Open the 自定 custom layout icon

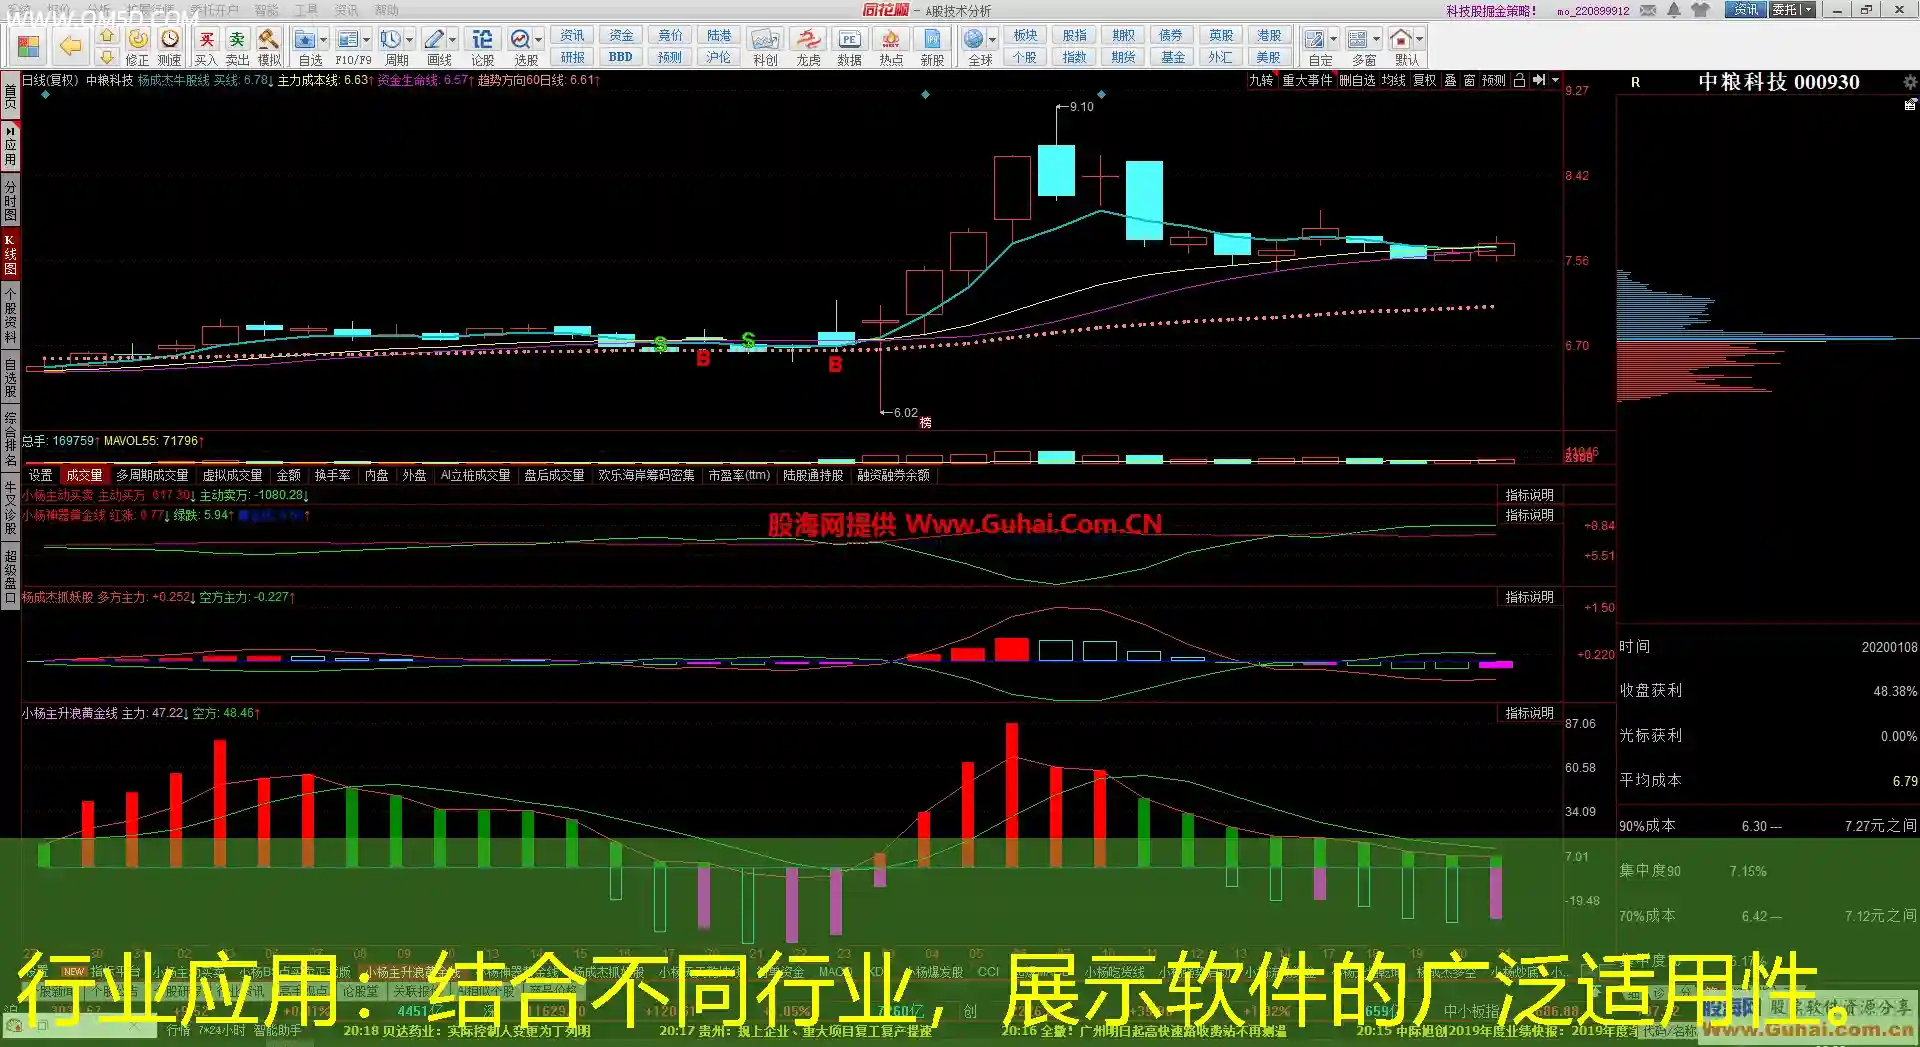1315,39
